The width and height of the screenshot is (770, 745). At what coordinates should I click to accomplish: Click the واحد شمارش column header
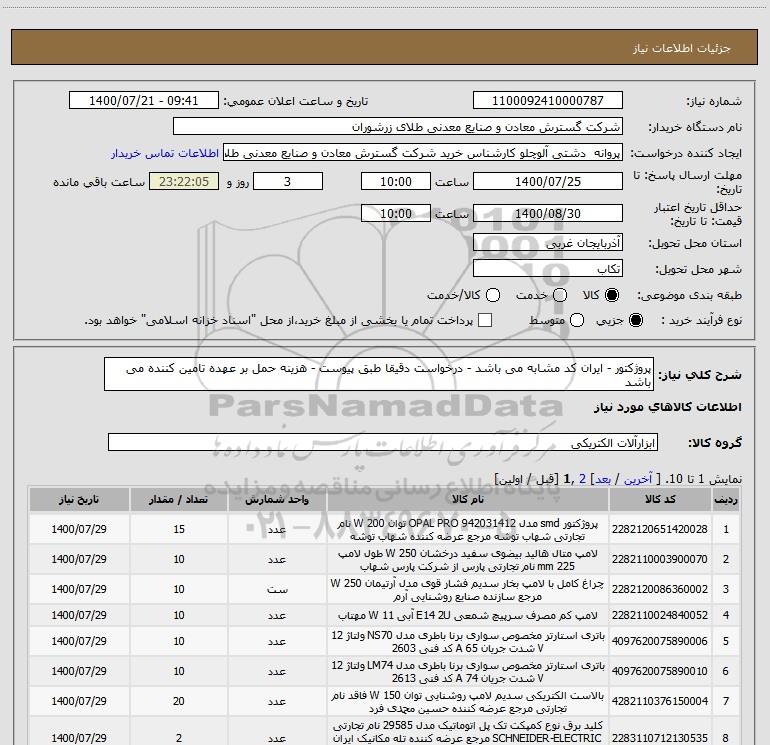click(277, 499)
